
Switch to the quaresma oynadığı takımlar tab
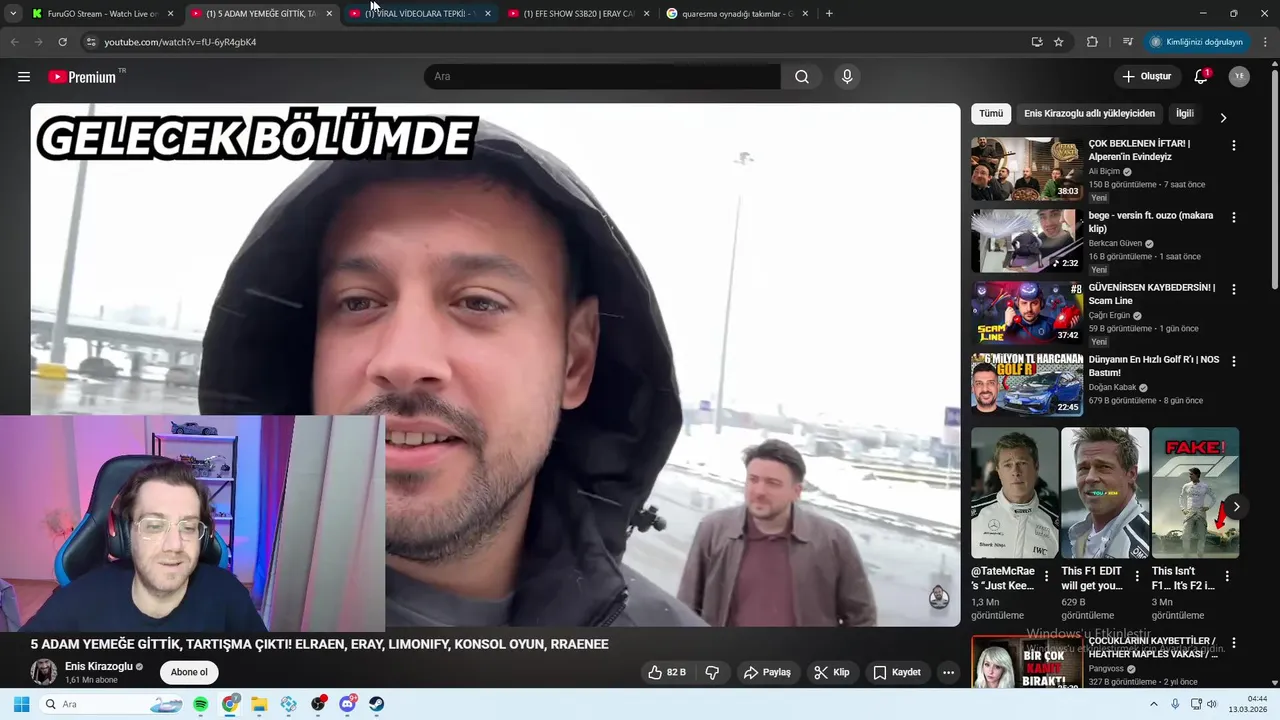tap(737, 14)
